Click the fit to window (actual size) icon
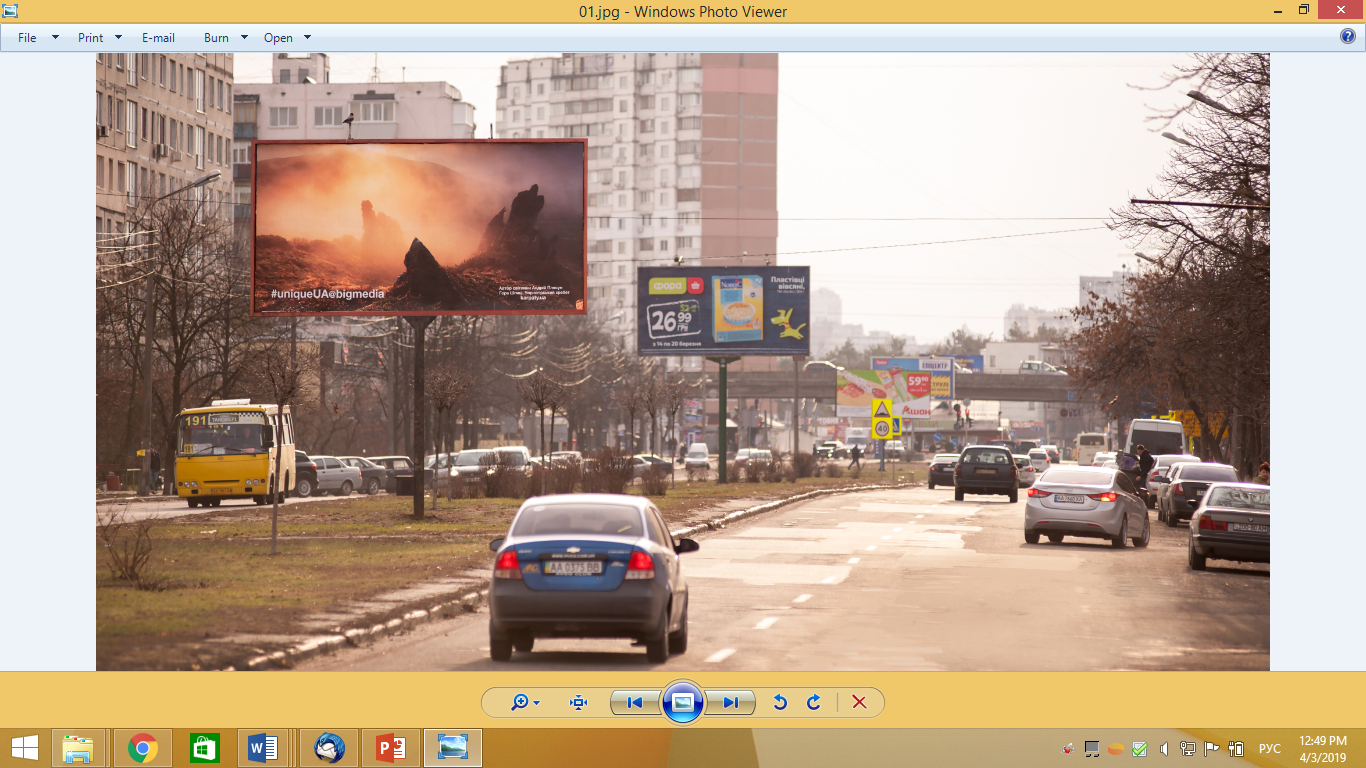Viewport: 1366px width, 768px height. [578, 702]
